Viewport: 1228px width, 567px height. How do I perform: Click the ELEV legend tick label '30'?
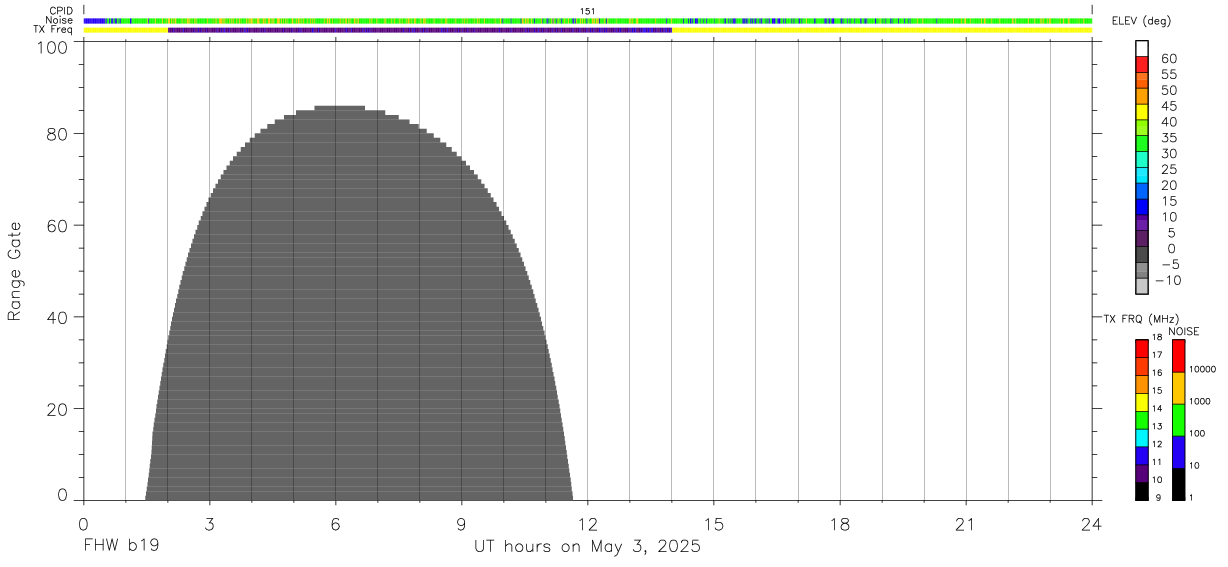coord(1168,153)
